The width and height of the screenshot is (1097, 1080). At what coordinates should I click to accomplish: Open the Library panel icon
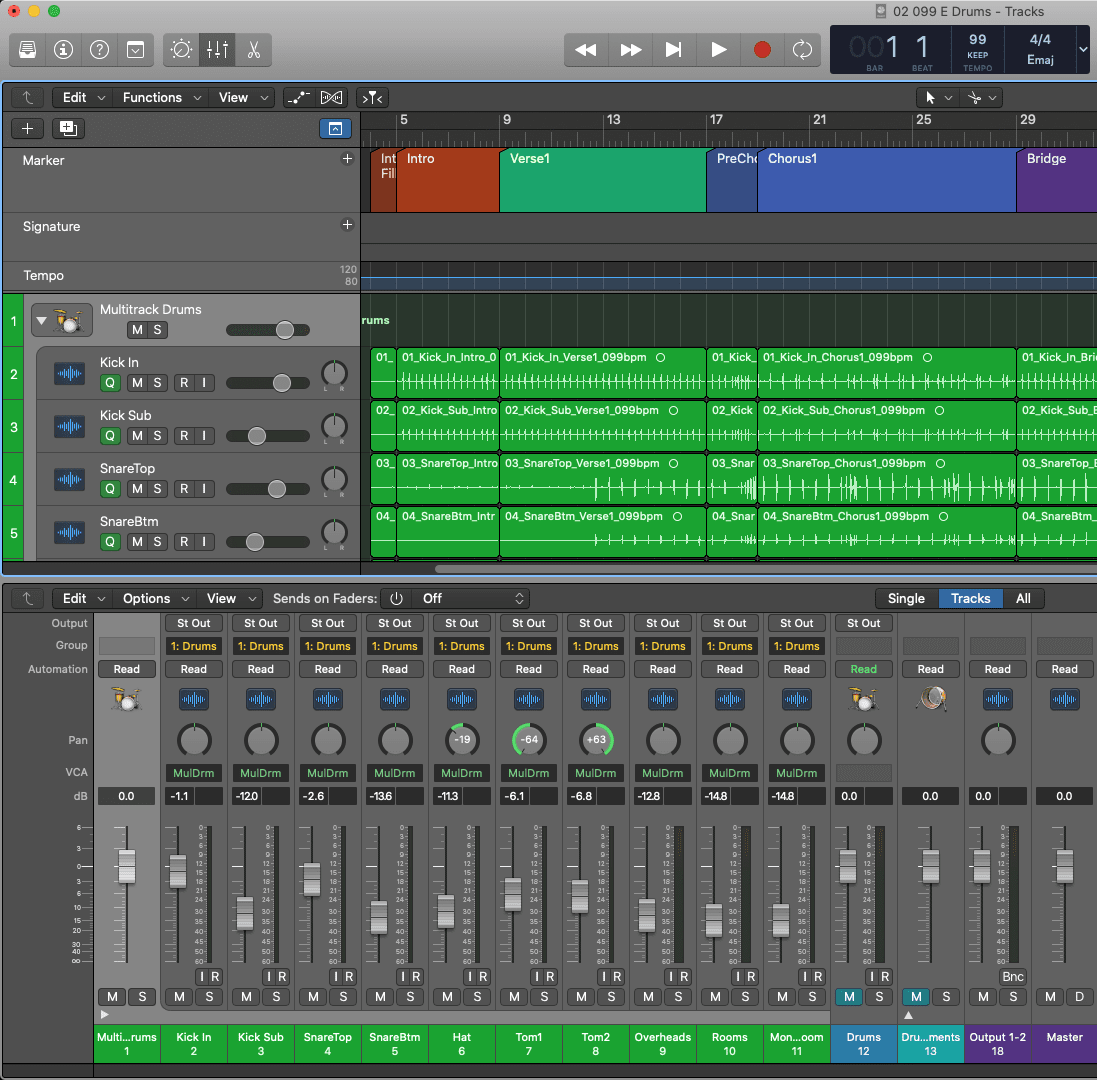(28, 49)
